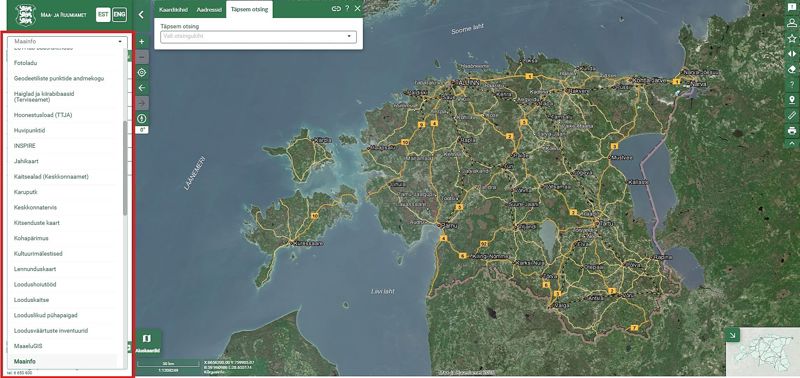Viewport: 800px width, 378px height.
Task: Open the feedback speech bubble icon
Action: pos(792,7)
